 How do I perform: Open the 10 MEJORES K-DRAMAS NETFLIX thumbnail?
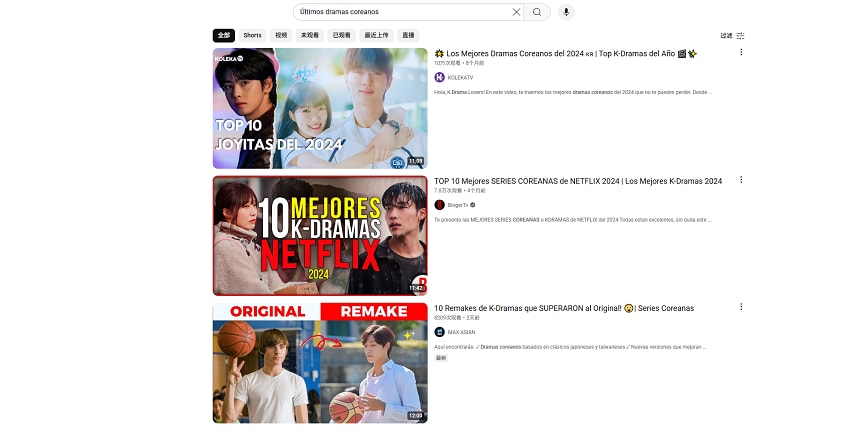(x=320, y=236)
